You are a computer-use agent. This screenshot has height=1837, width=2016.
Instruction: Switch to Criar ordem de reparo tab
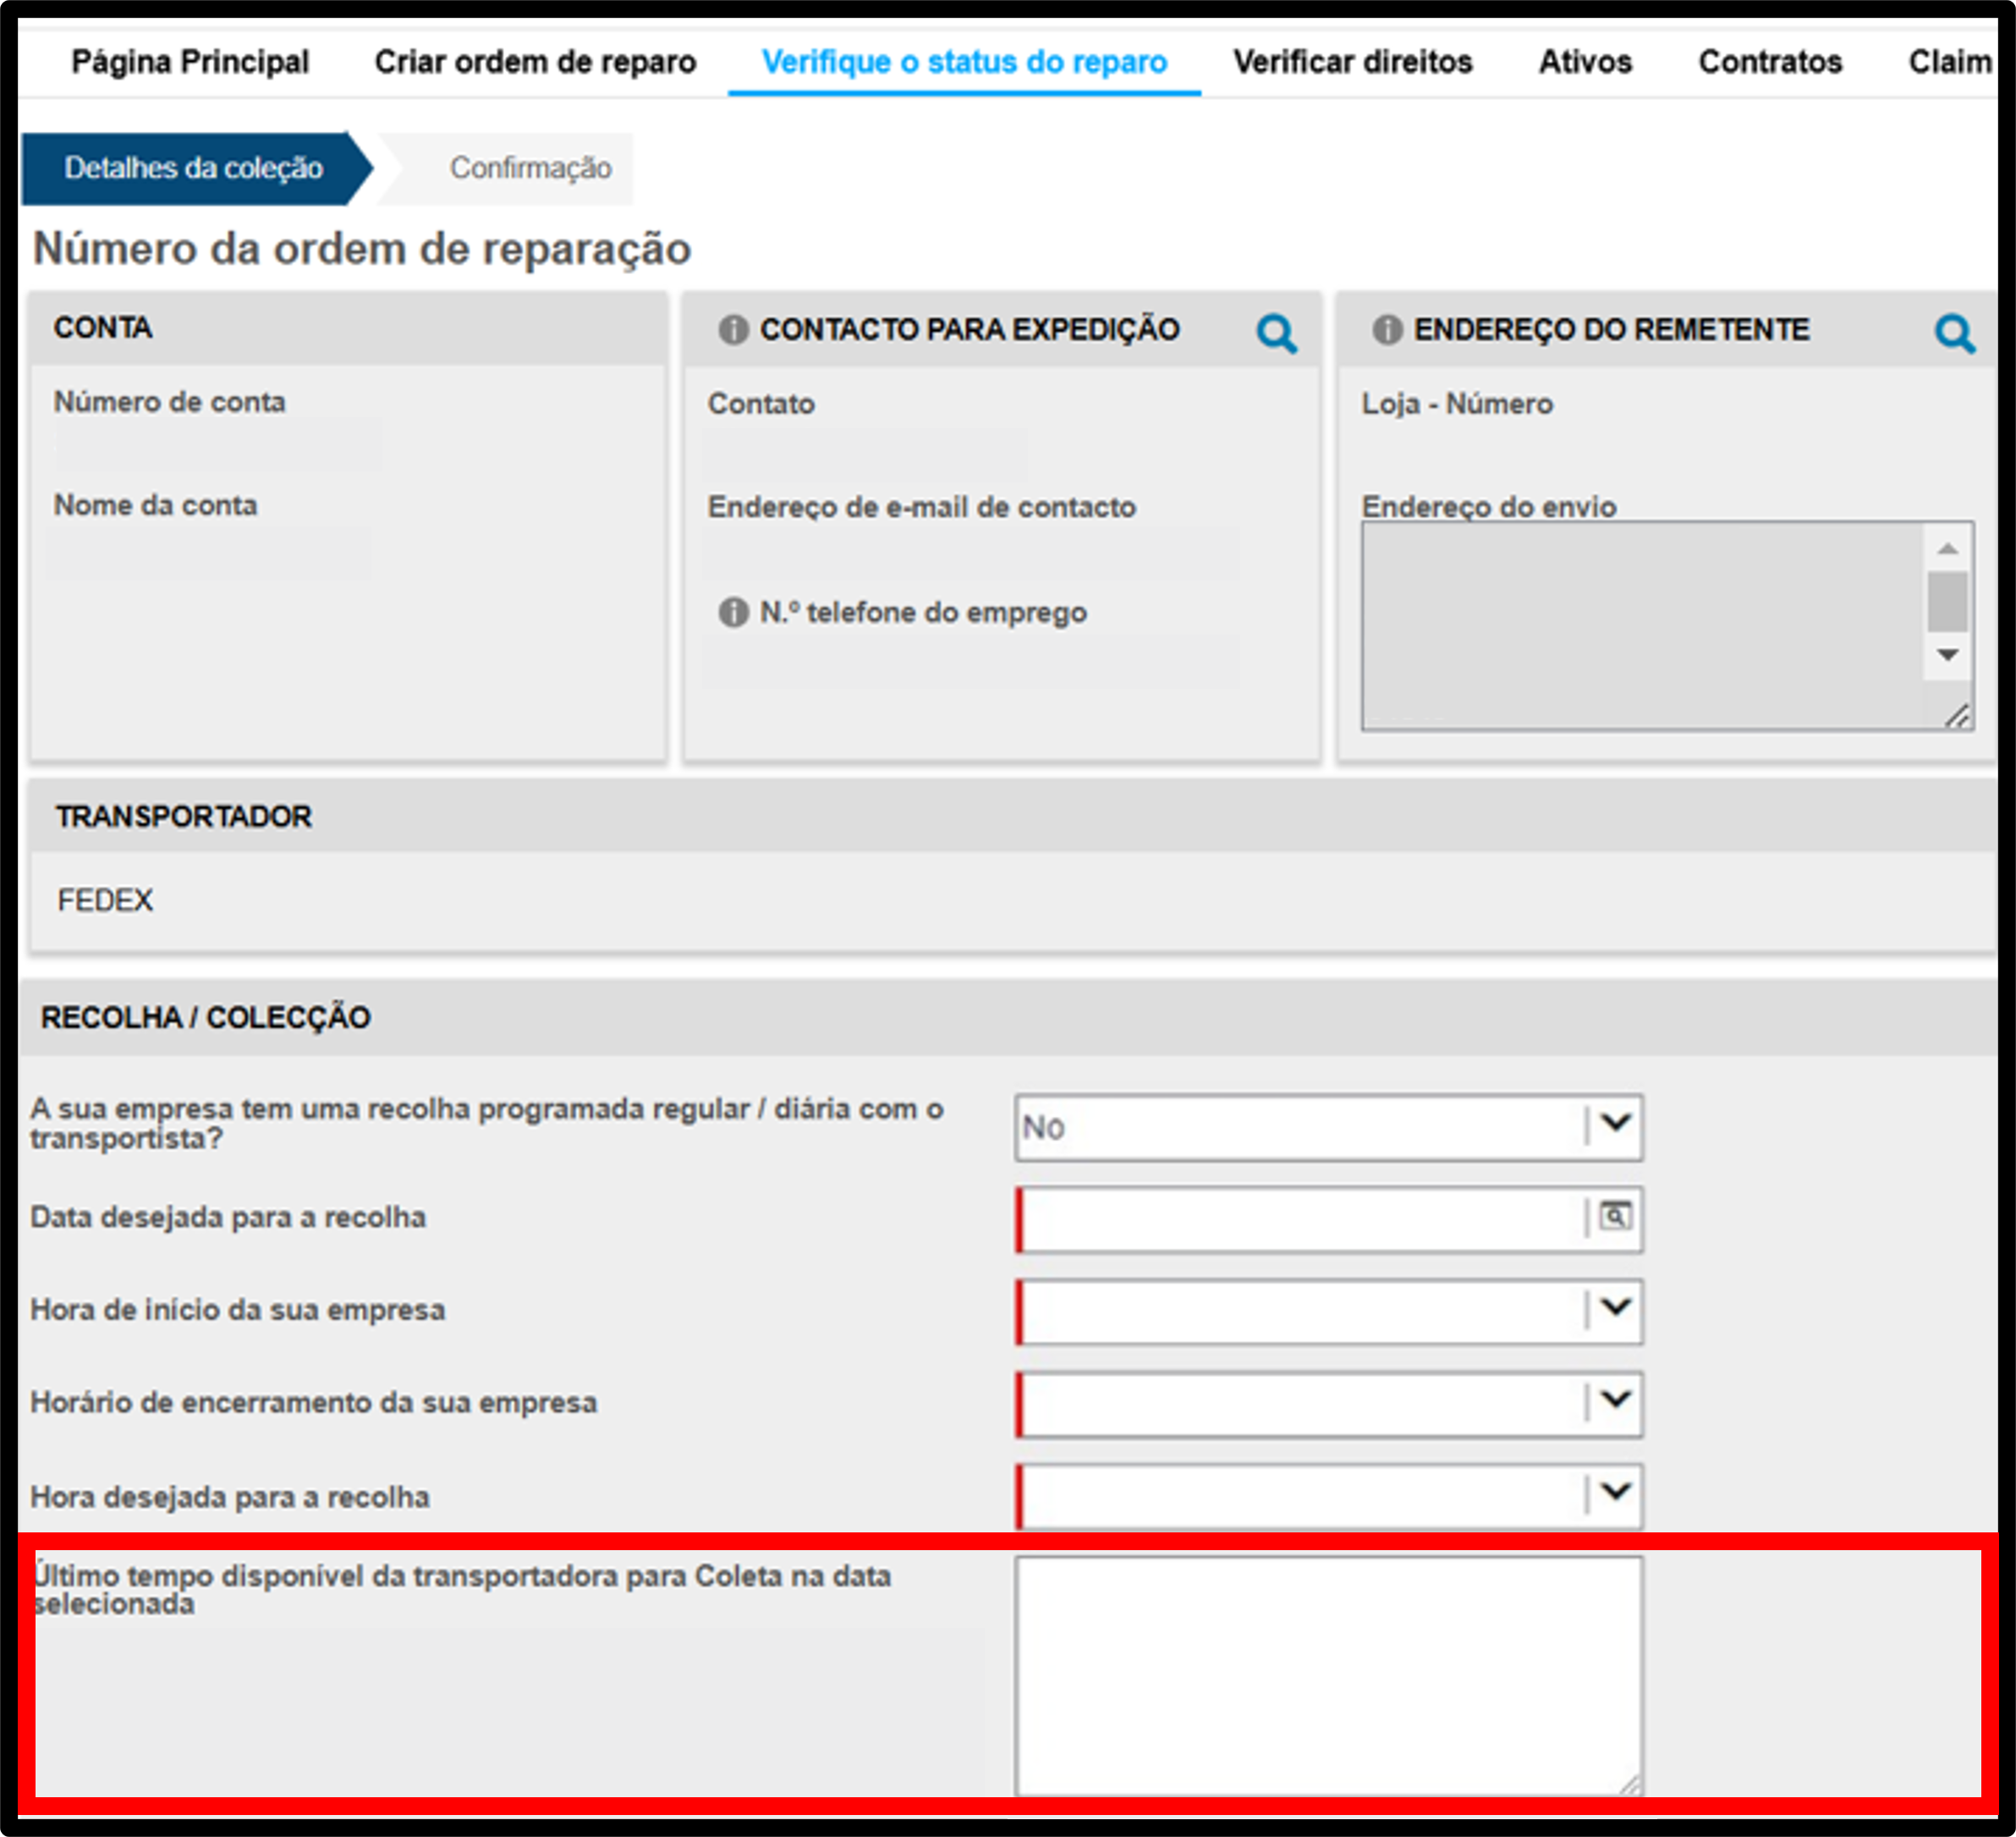[535, 62]
